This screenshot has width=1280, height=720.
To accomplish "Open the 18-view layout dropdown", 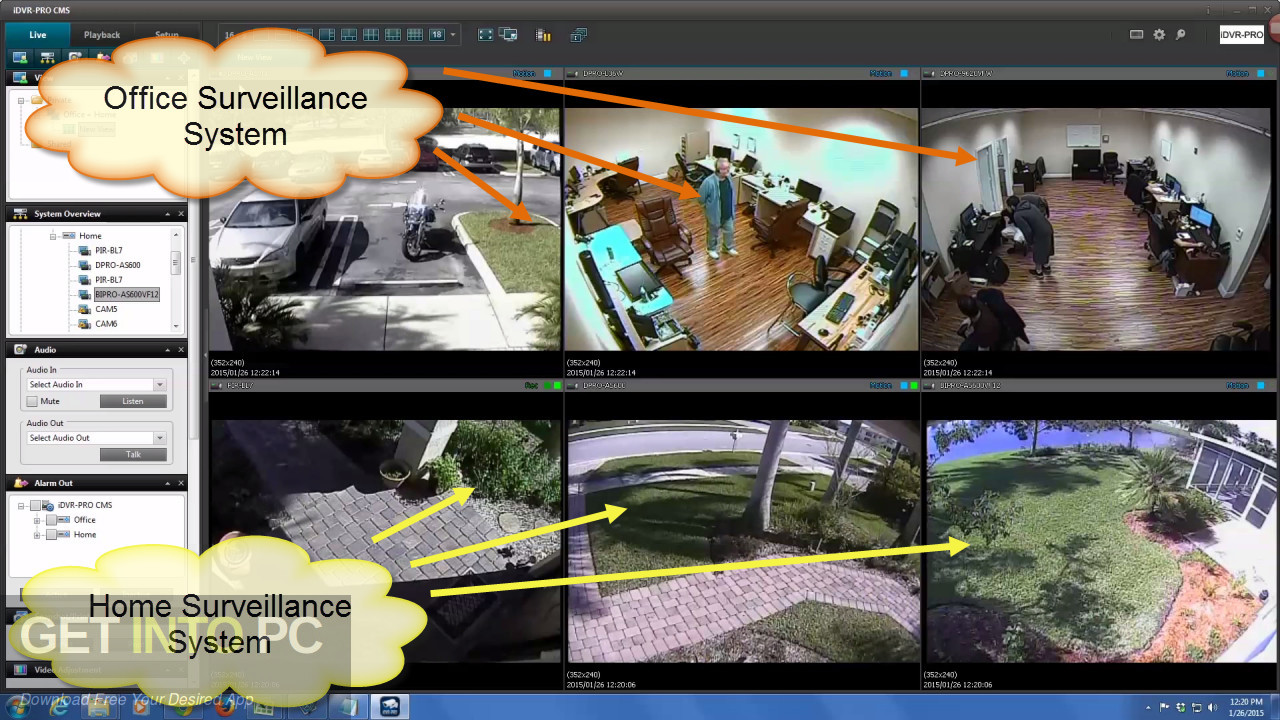I will click(x=452, y=34).
